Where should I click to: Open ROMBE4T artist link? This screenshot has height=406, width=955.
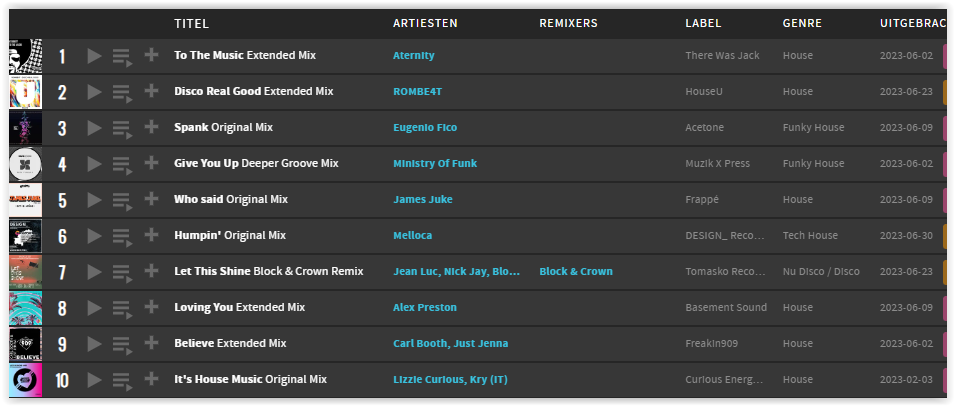[417, 91]
